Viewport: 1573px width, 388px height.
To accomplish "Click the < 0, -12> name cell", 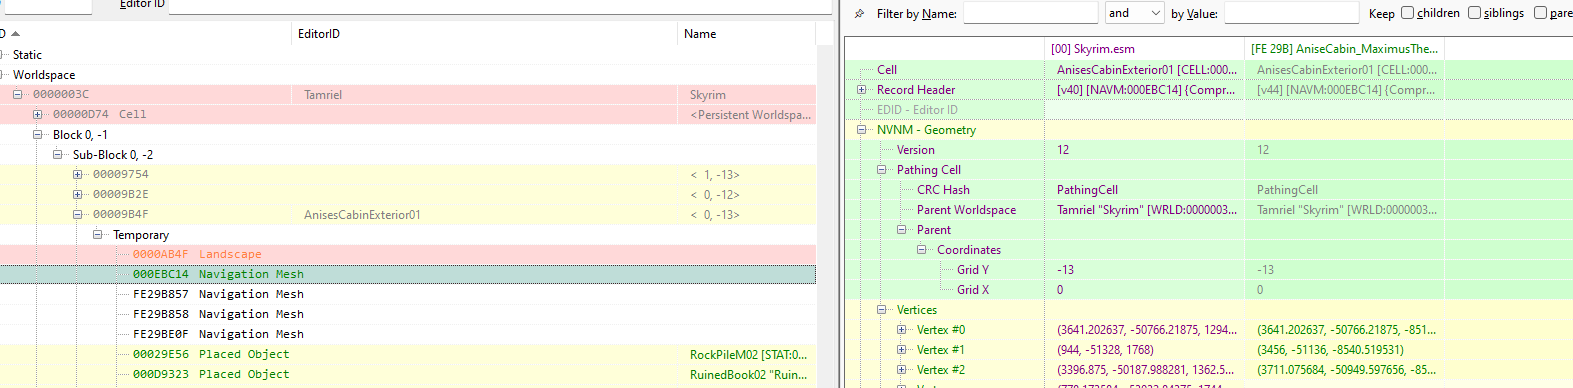I will pos(715,194).
